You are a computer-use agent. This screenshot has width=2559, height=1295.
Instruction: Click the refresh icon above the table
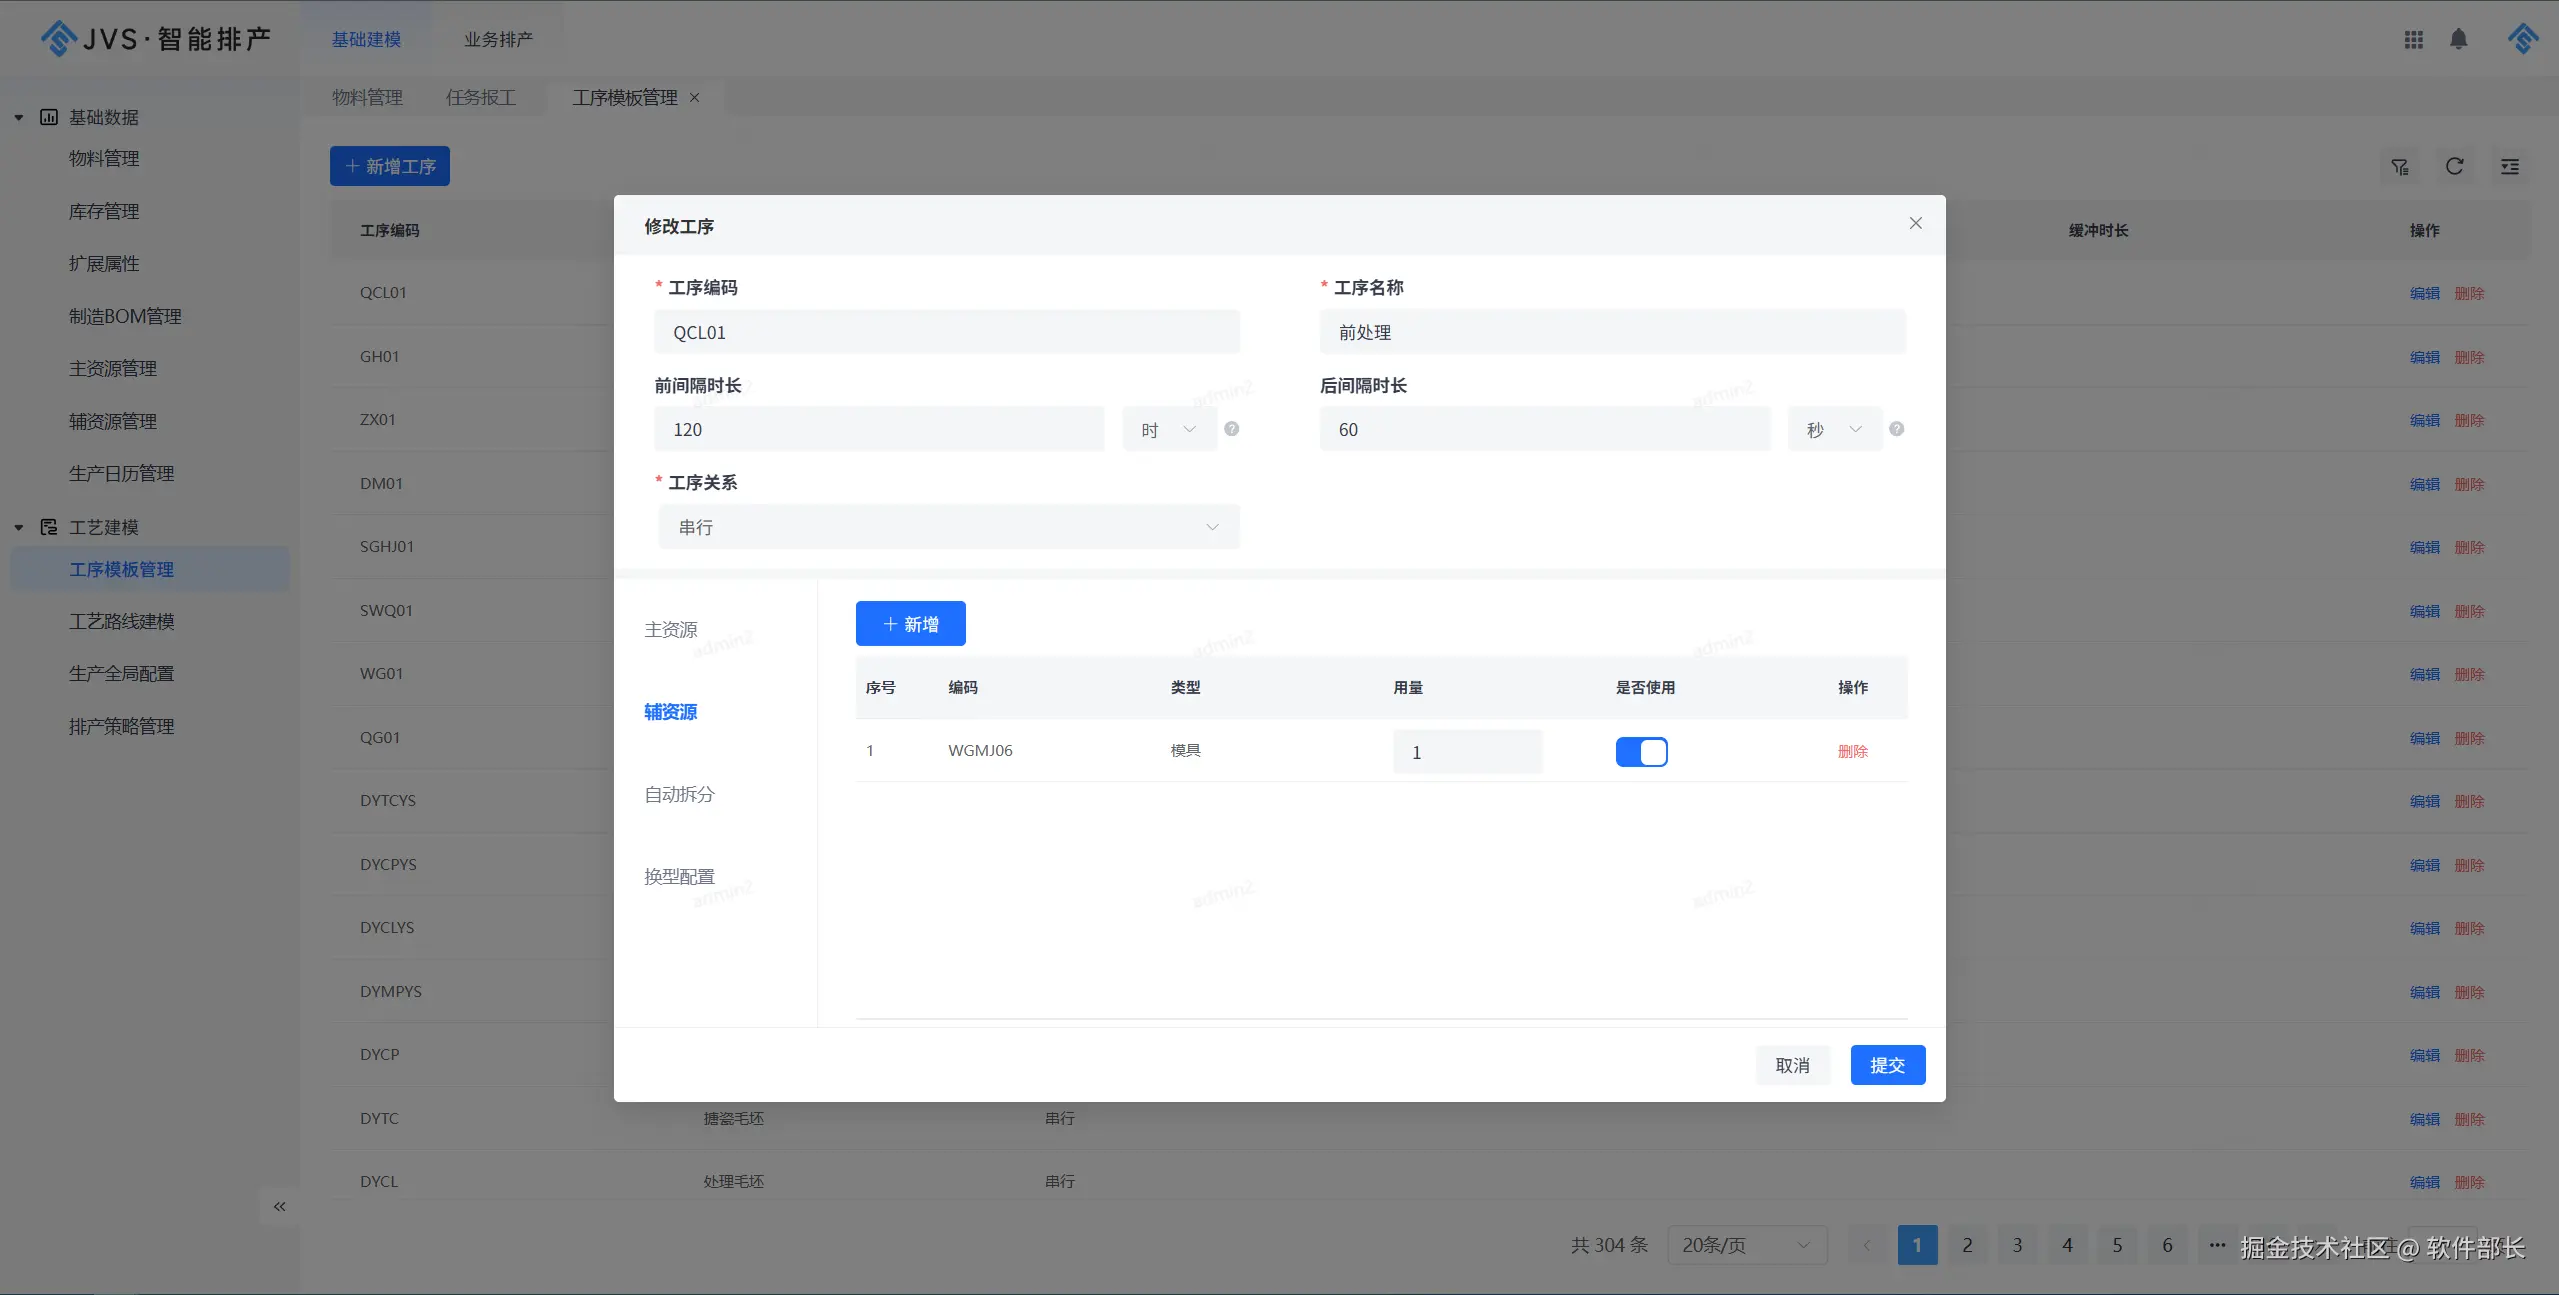pos(2454,167)
